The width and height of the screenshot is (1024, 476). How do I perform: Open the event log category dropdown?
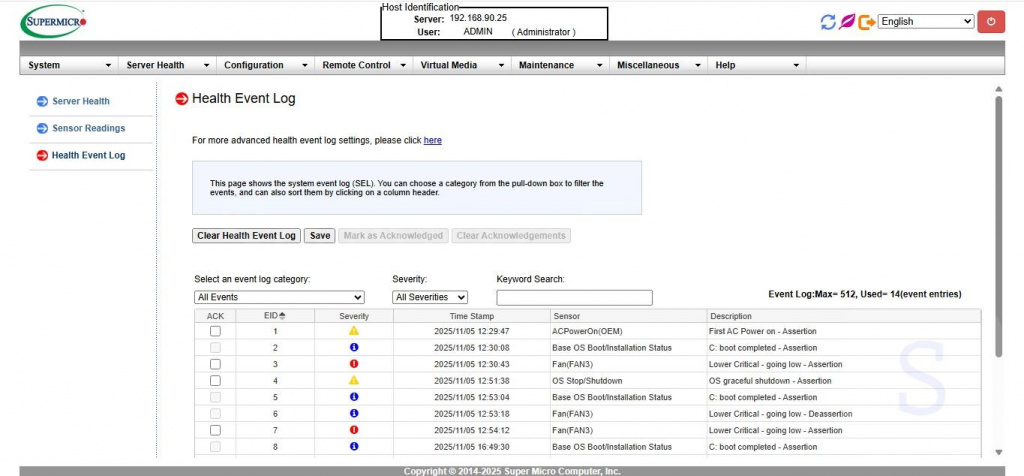[x=279, y=297]
